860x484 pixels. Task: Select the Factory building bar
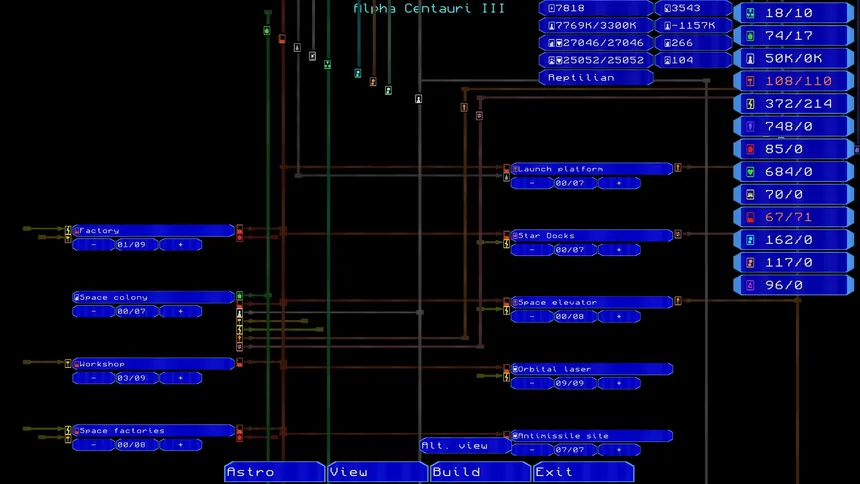tap(154, 230)
